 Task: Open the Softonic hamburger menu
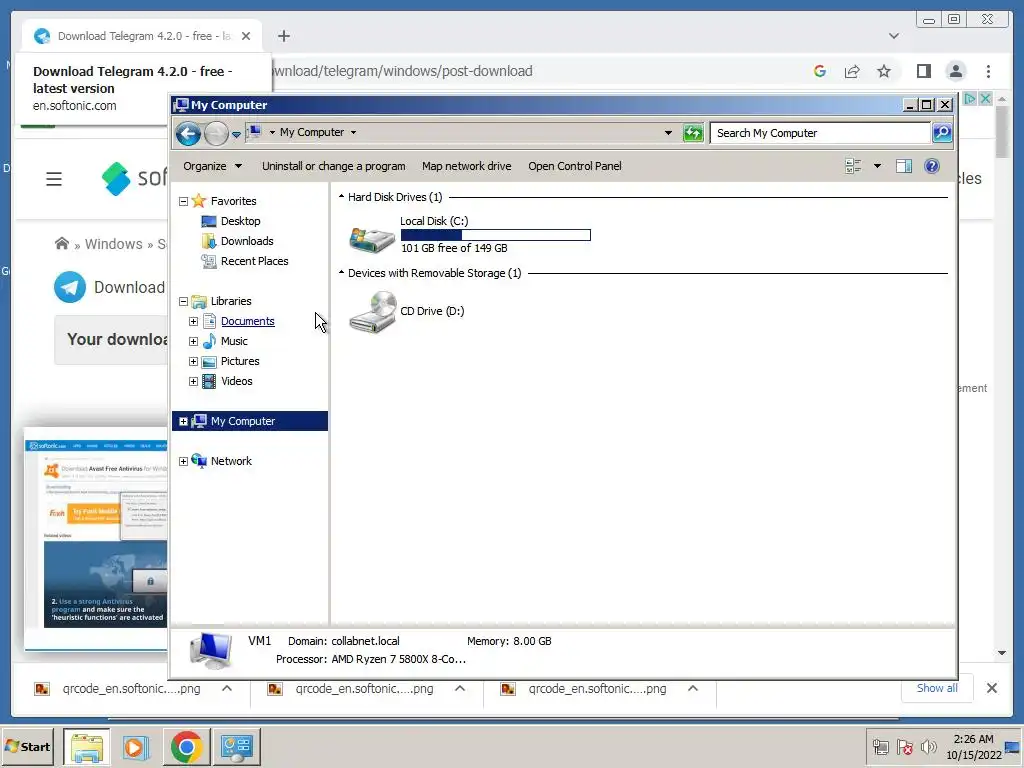pos(54,179)
